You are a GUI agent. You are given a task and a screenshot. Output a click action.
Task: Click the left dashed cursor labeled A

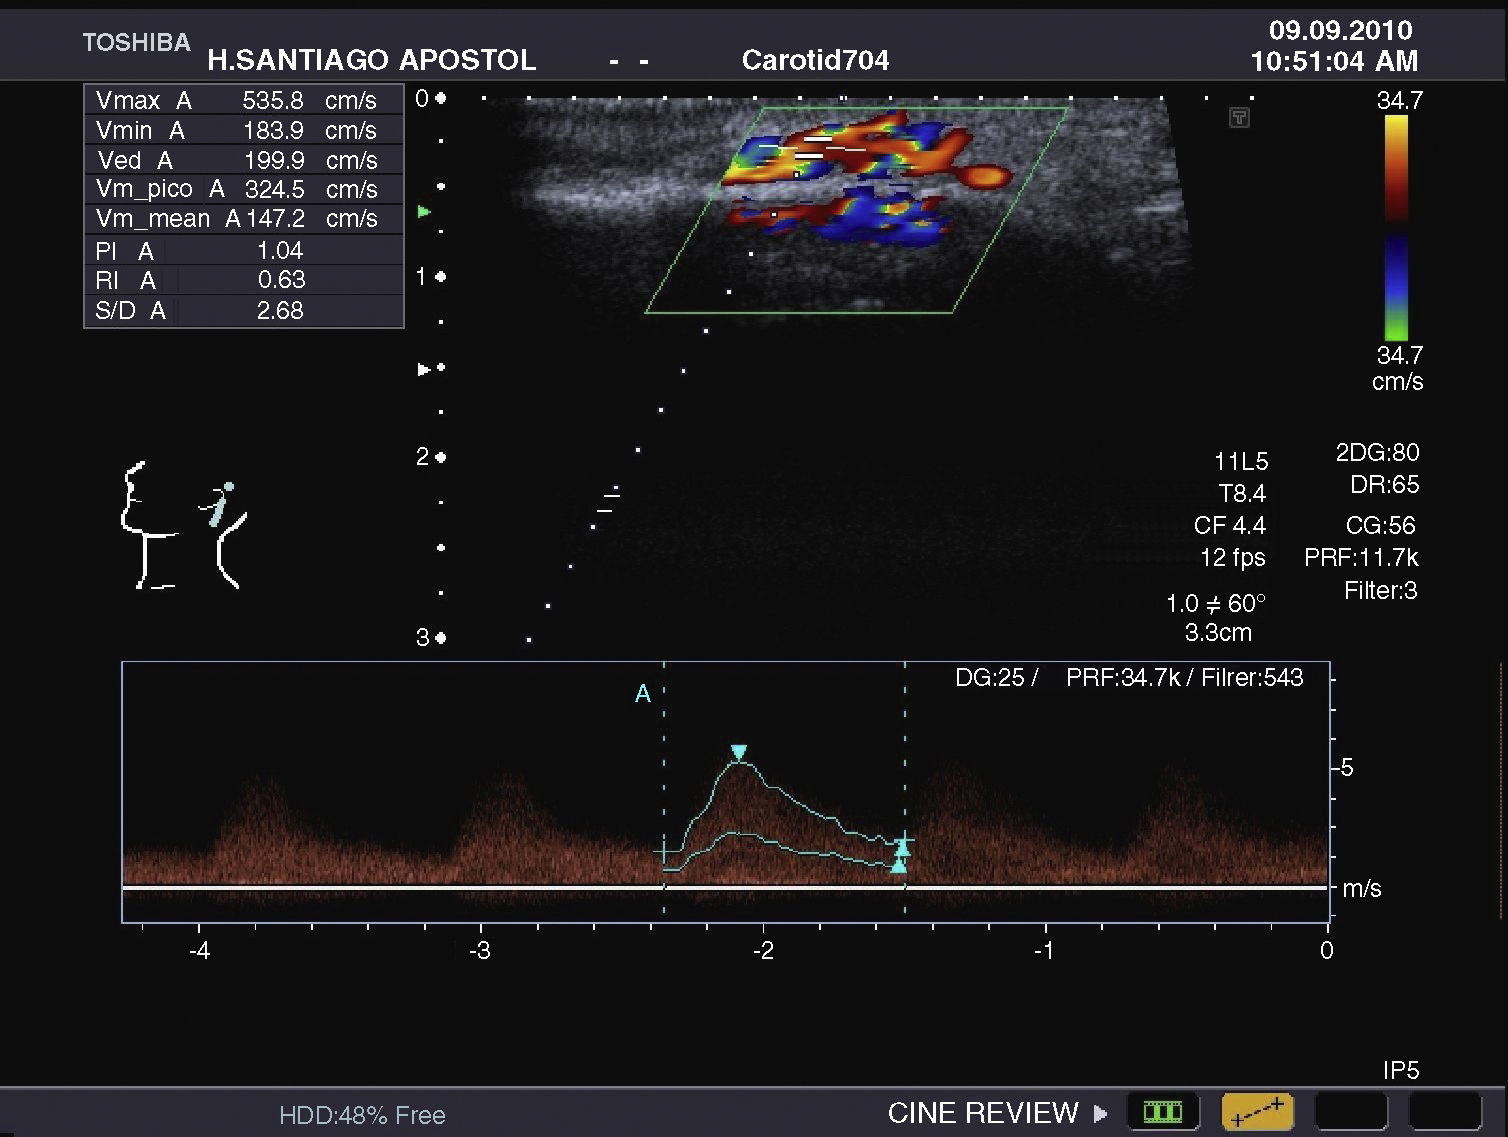pos(664,760)
